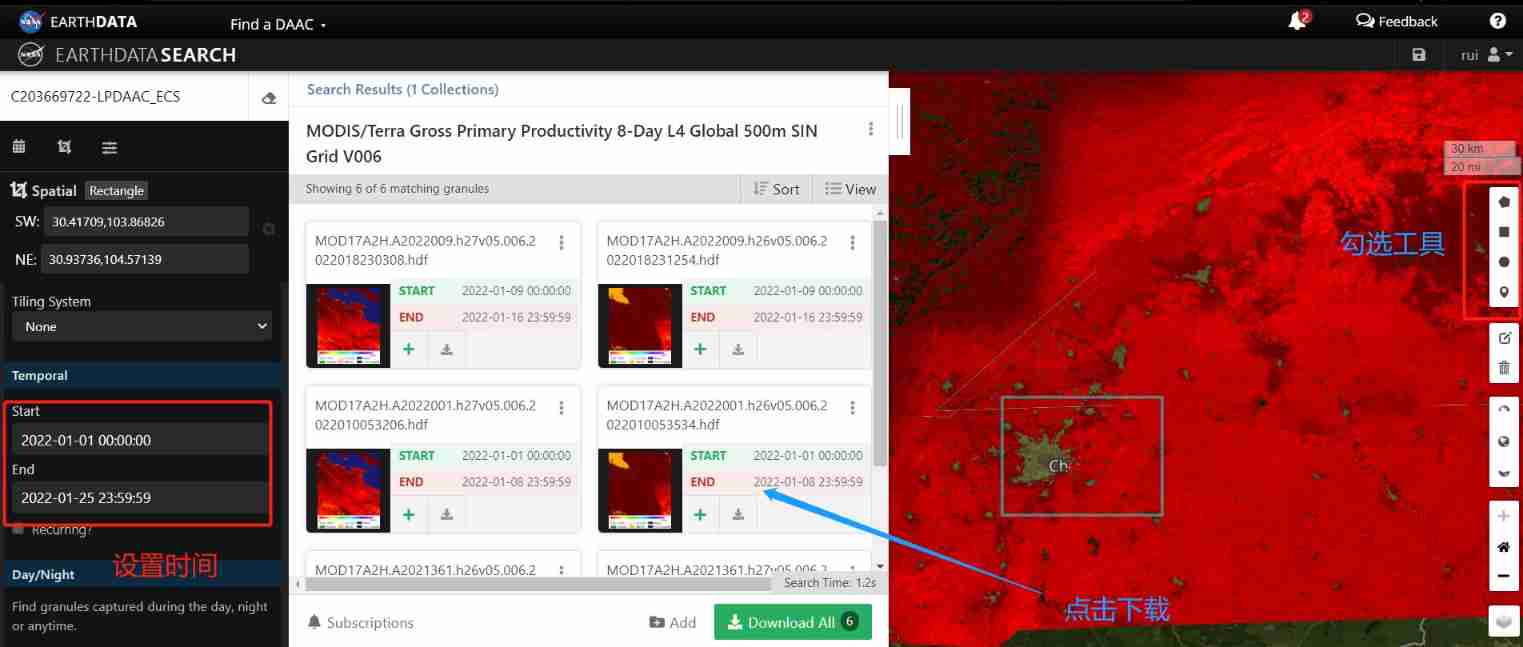Click the Subscriptions button
1523x647 pixels.
[361, 622]
